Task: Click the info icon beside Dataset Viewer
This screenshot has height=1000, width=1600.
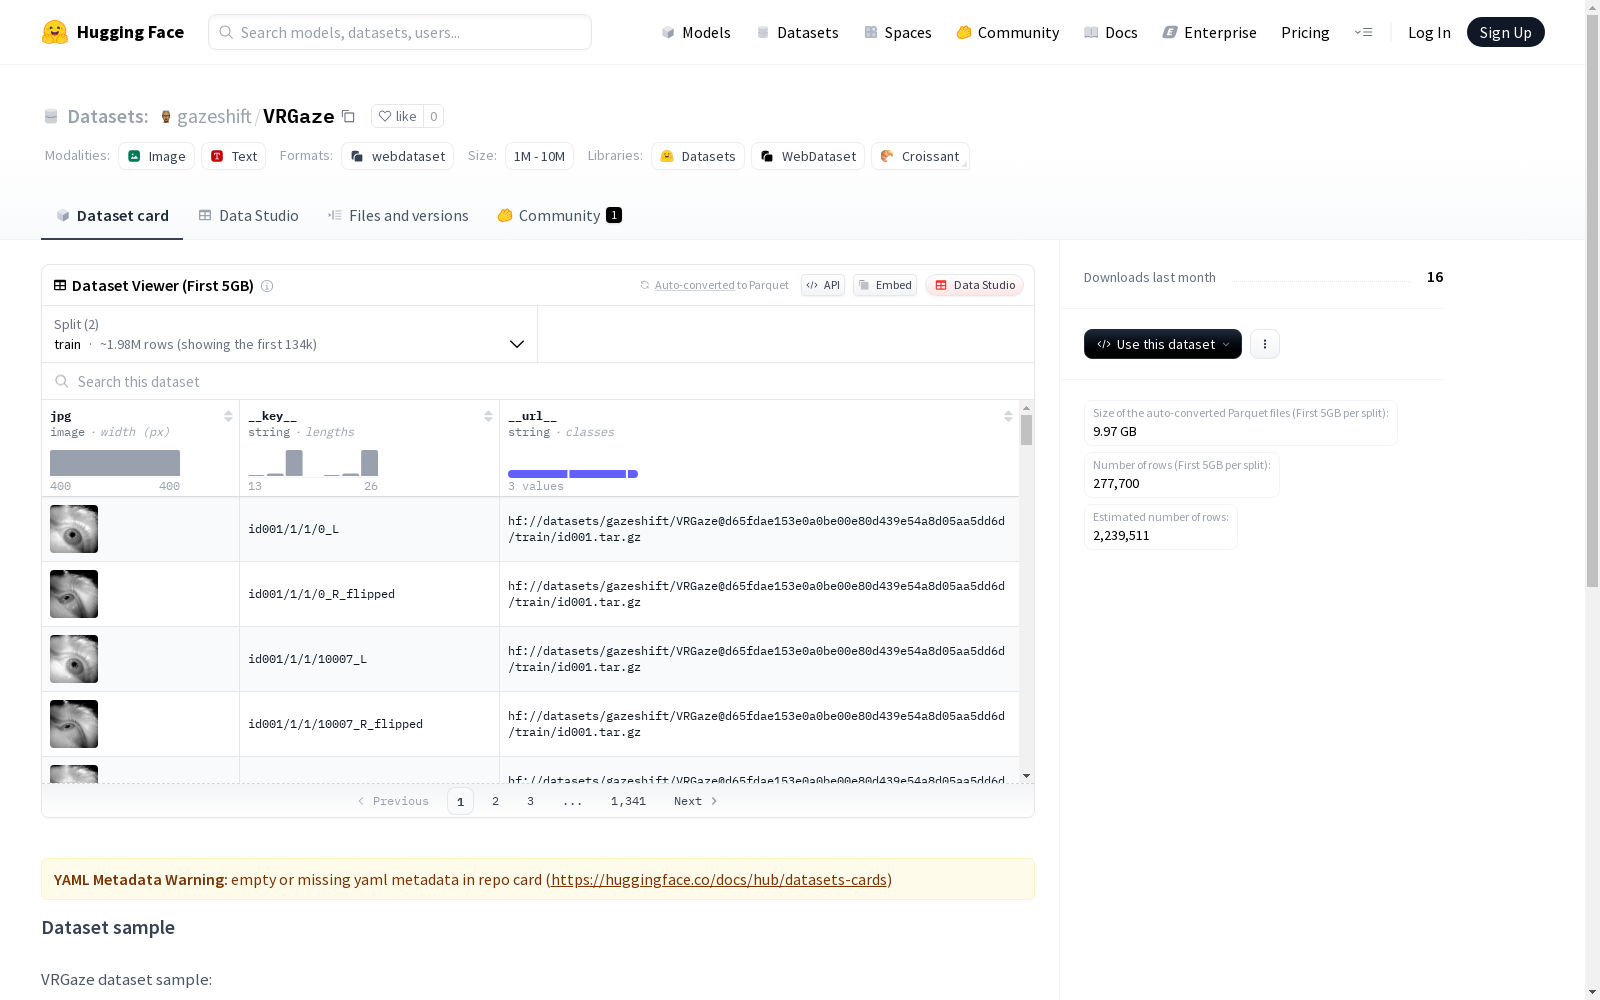Action: click(x=267, y=286)
